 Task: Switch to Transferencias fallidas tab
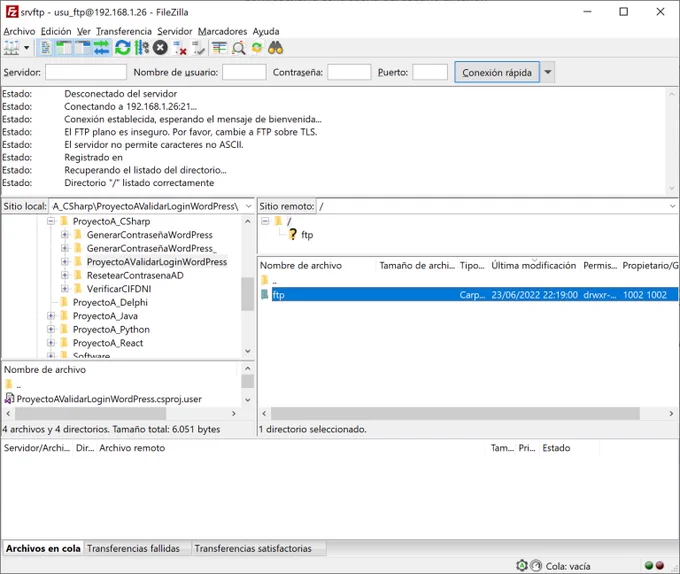[133, 548]
